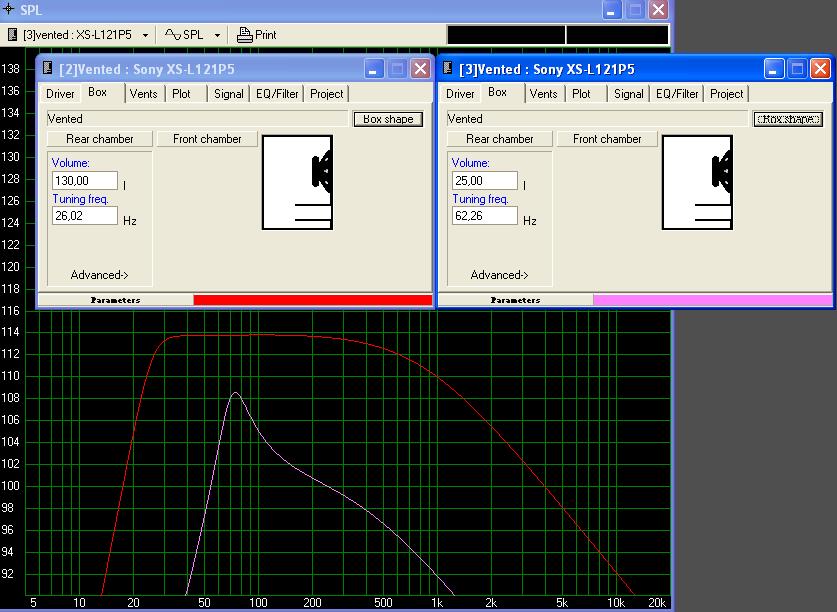Viewport: 837px width, 612px height.
Task: Switch to Vents tab in [2]Vented window
Action: click(x=144, y=94)
